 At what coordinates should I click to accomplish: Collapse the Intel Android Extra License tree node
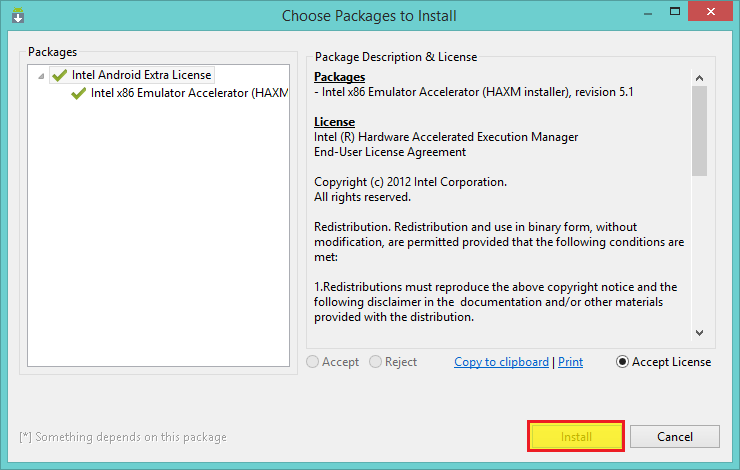click(41, 76)
